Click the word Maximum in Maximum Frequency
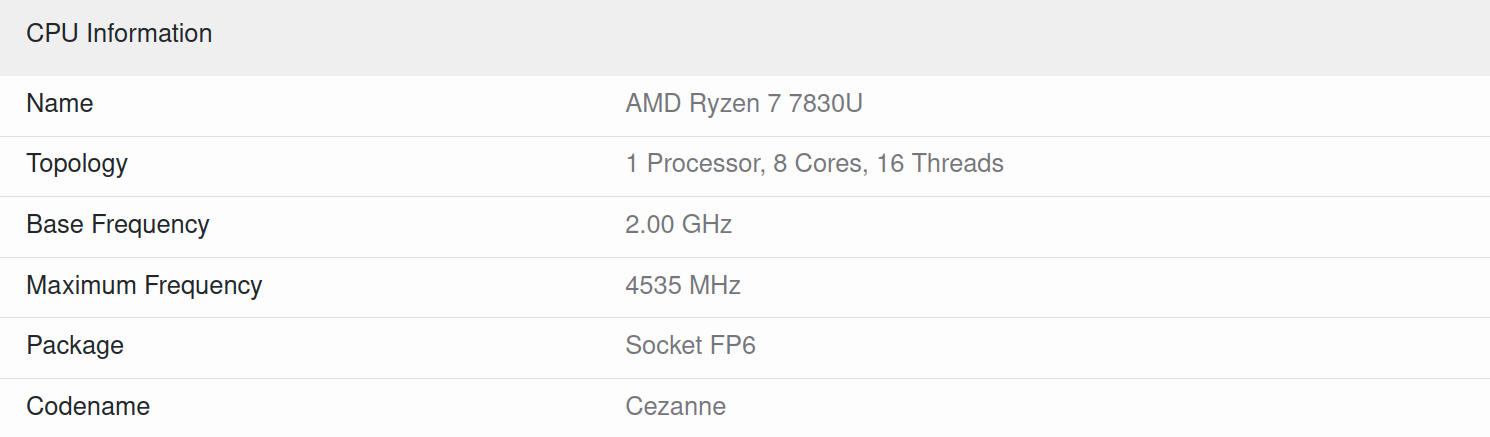Image resolution: width=1490 pixels, height=437 pixels. click(x=82, y=286)
